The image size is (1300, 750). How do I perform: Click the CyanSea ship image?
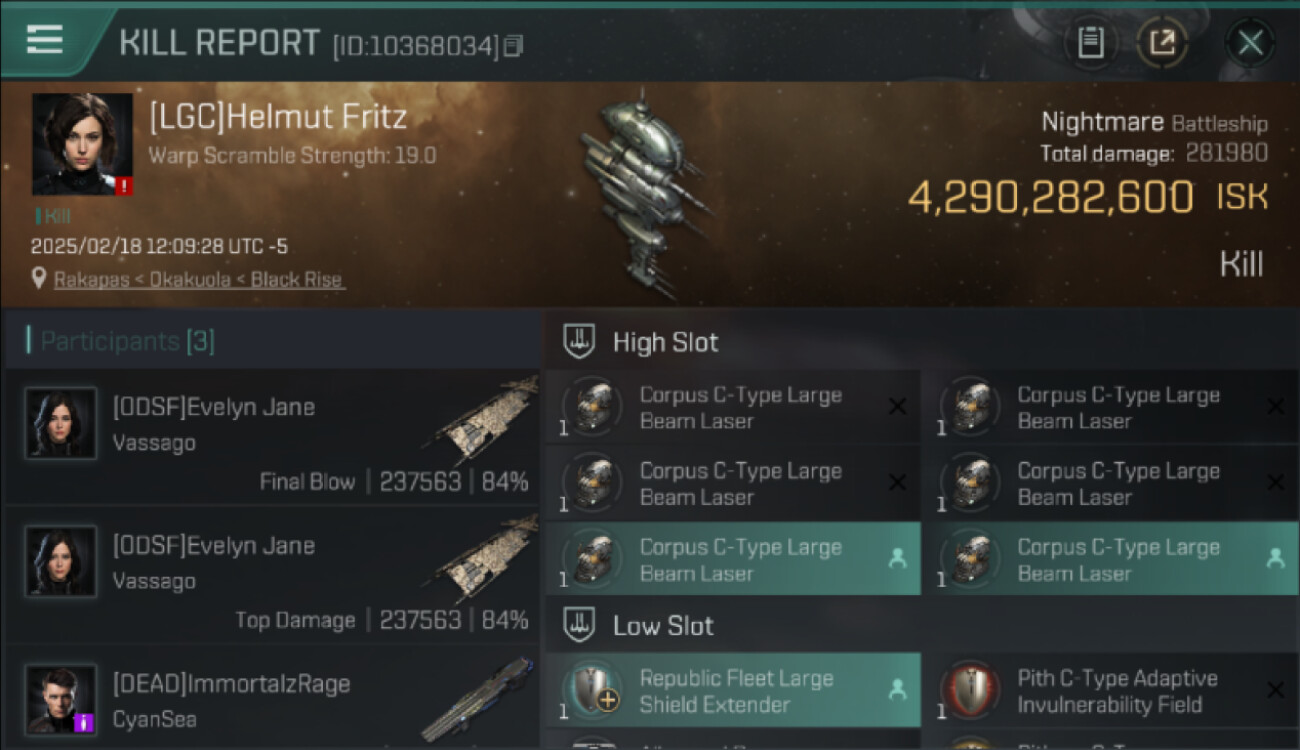point(479,697)
